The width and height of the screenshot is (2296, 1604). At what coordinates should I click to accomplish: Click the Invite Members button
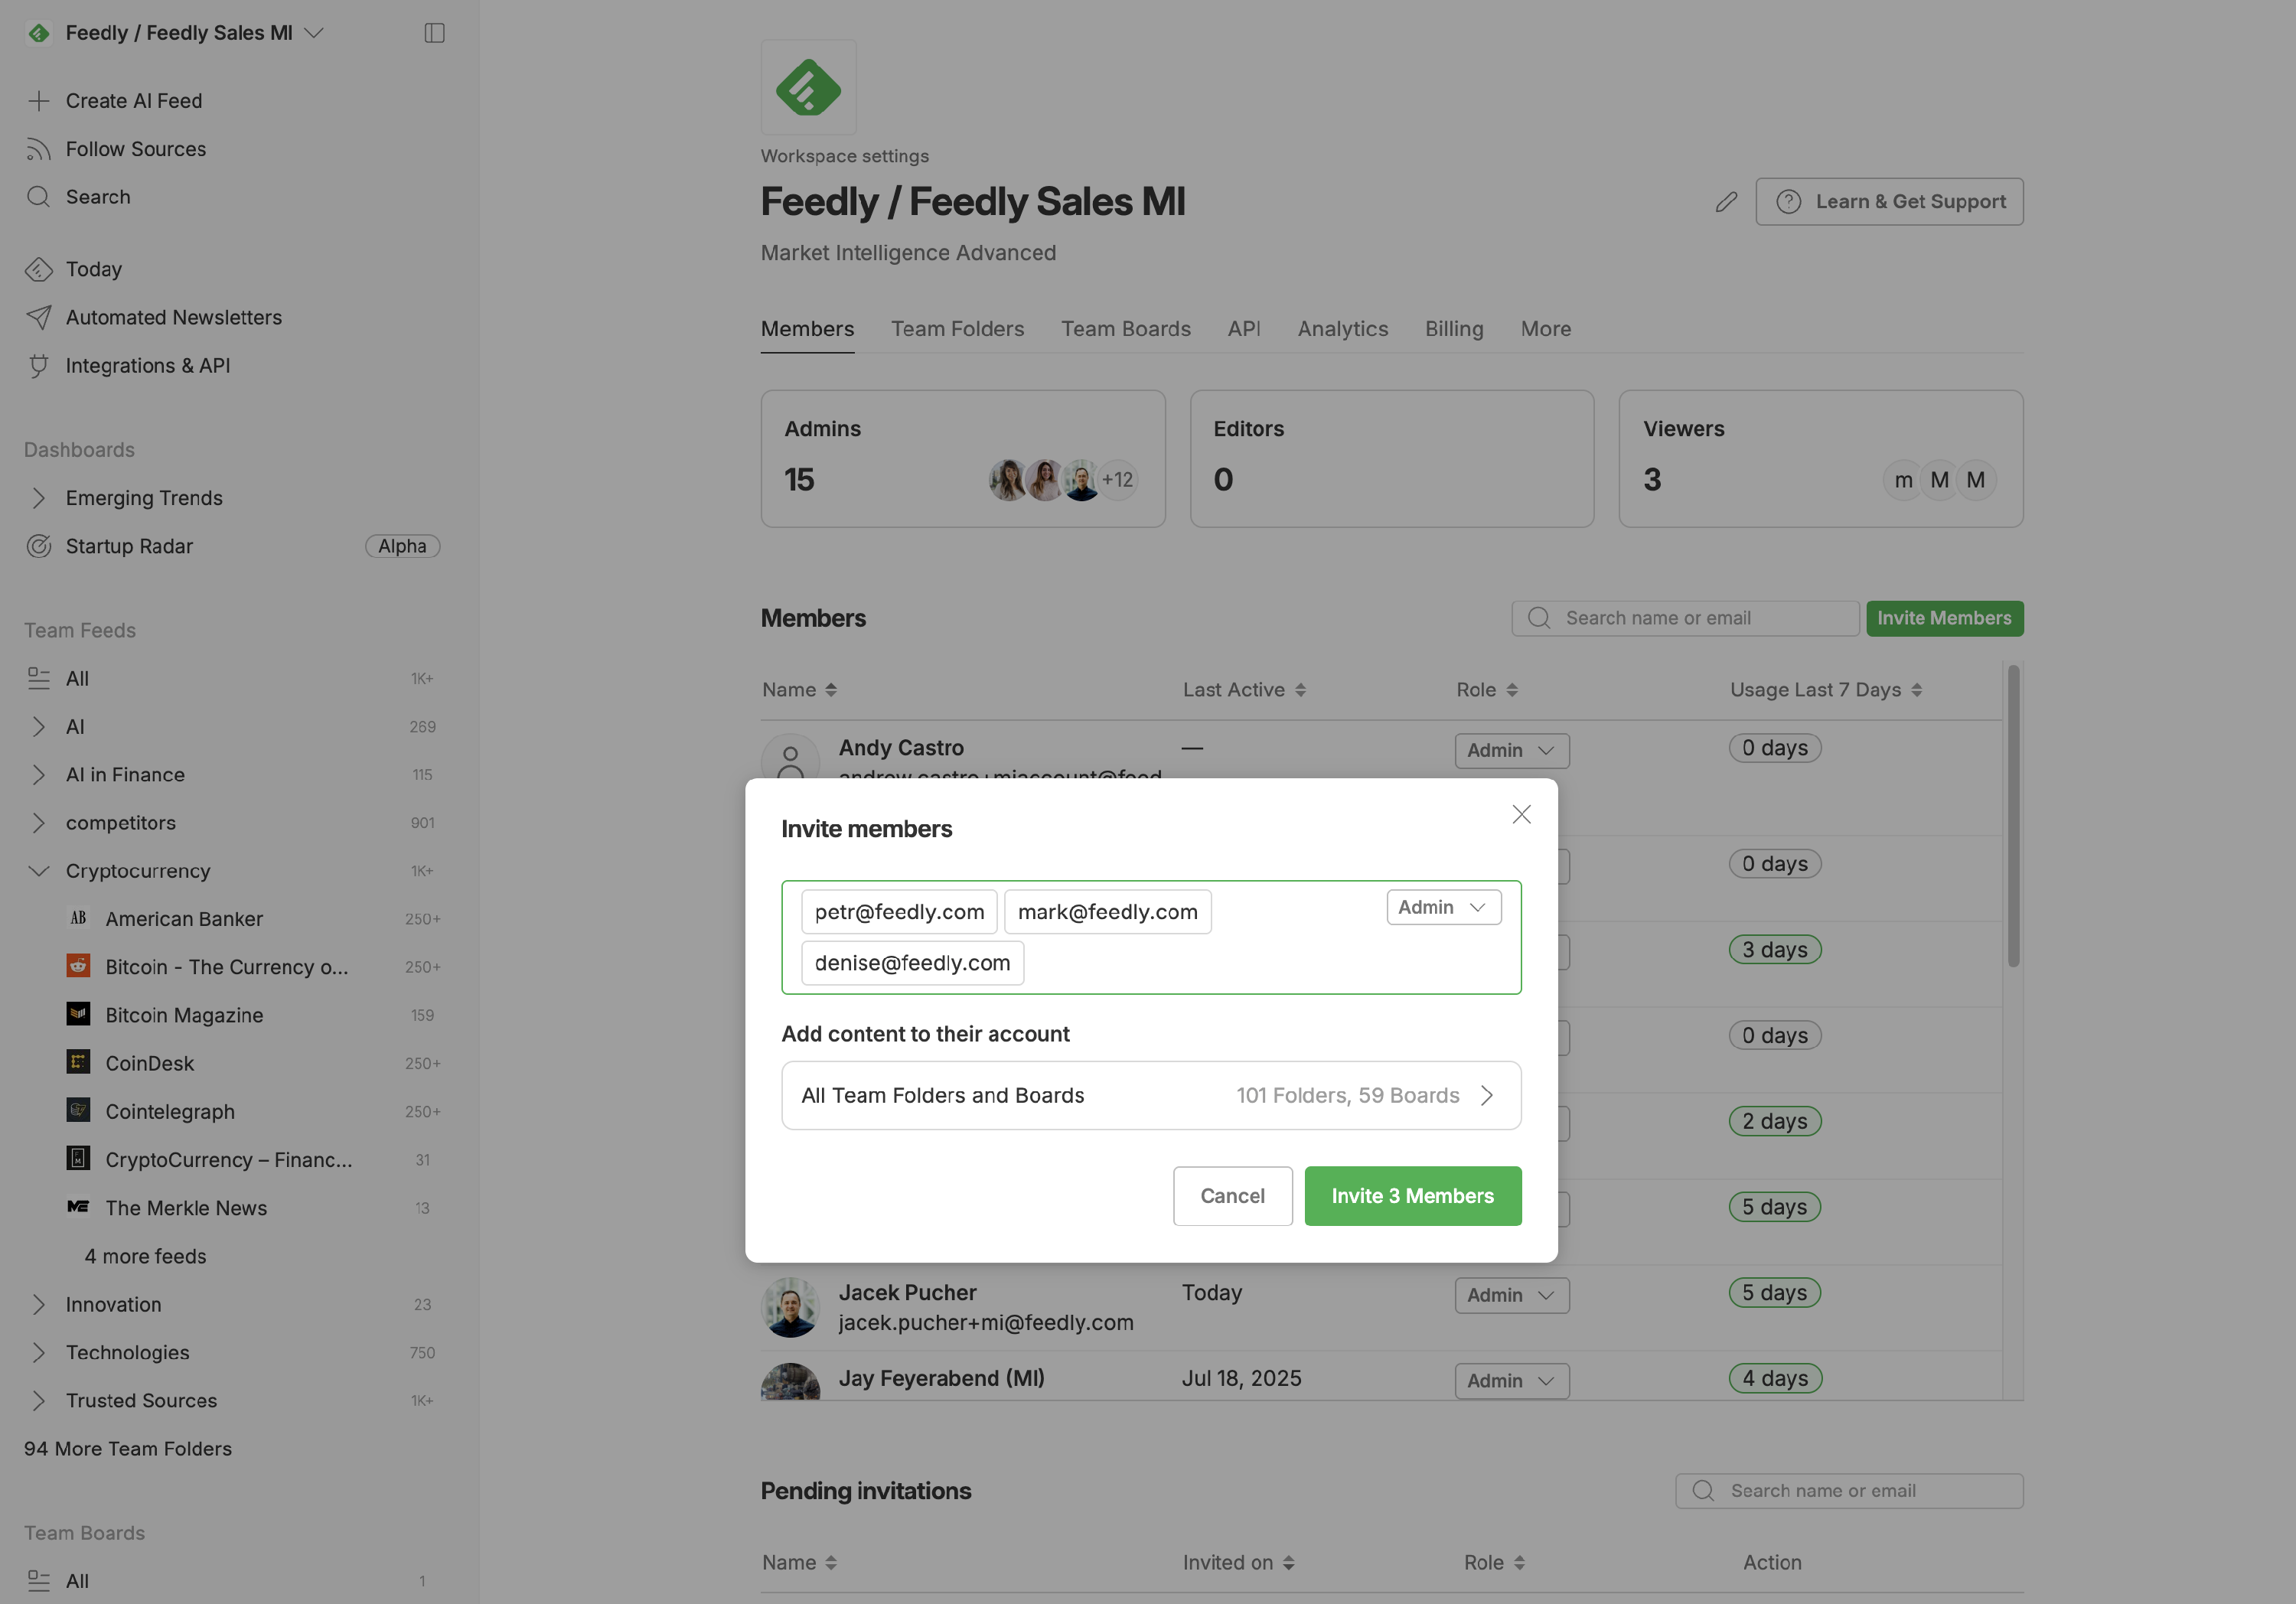tap(1944, 618)
